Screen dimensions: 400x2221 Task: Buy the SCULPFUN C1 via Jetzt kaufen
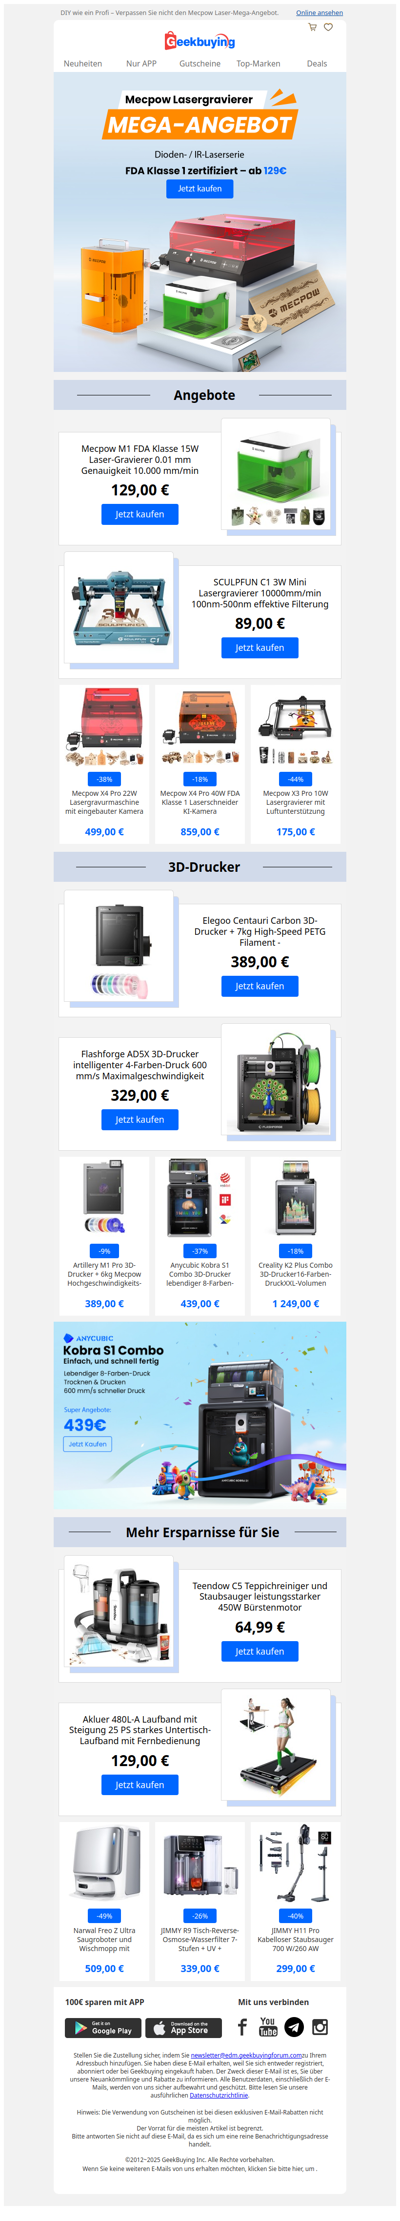coord(260,647)
